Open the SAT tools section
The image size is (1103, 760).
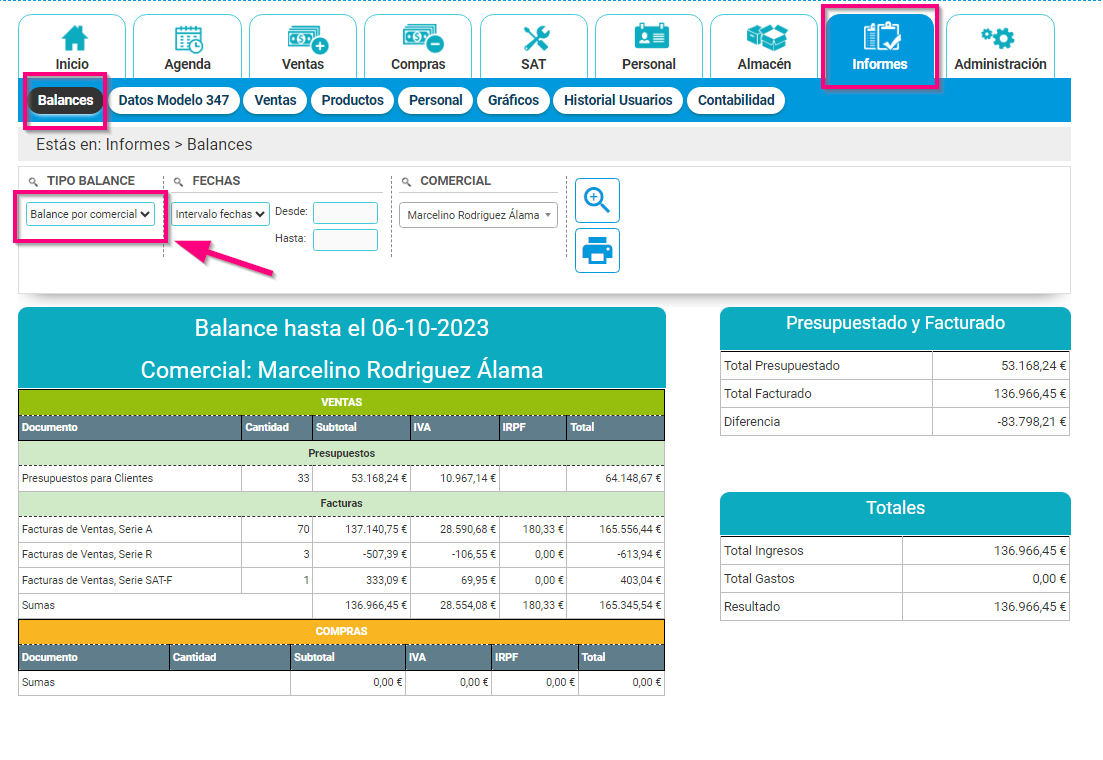tap(533, 46)
